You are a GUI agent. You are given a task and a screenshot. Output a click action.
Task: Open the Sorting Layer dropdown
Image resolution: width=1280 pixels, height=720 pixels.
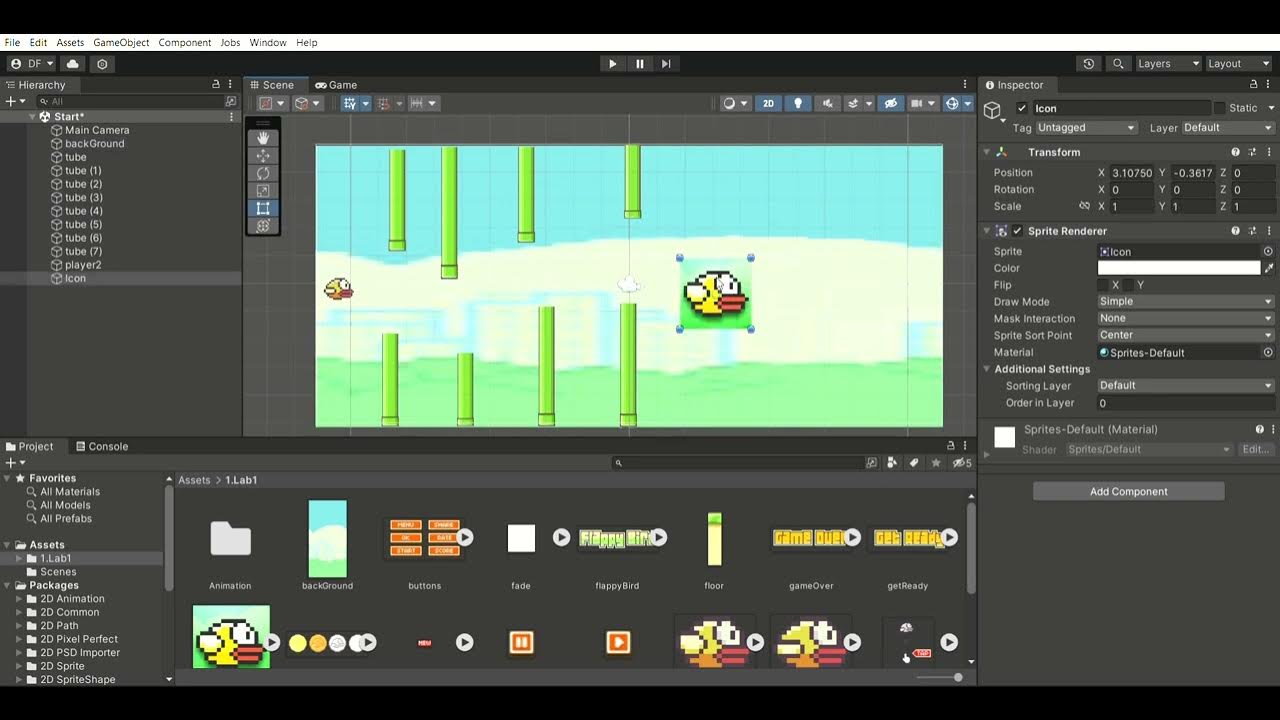(1186, 386)
